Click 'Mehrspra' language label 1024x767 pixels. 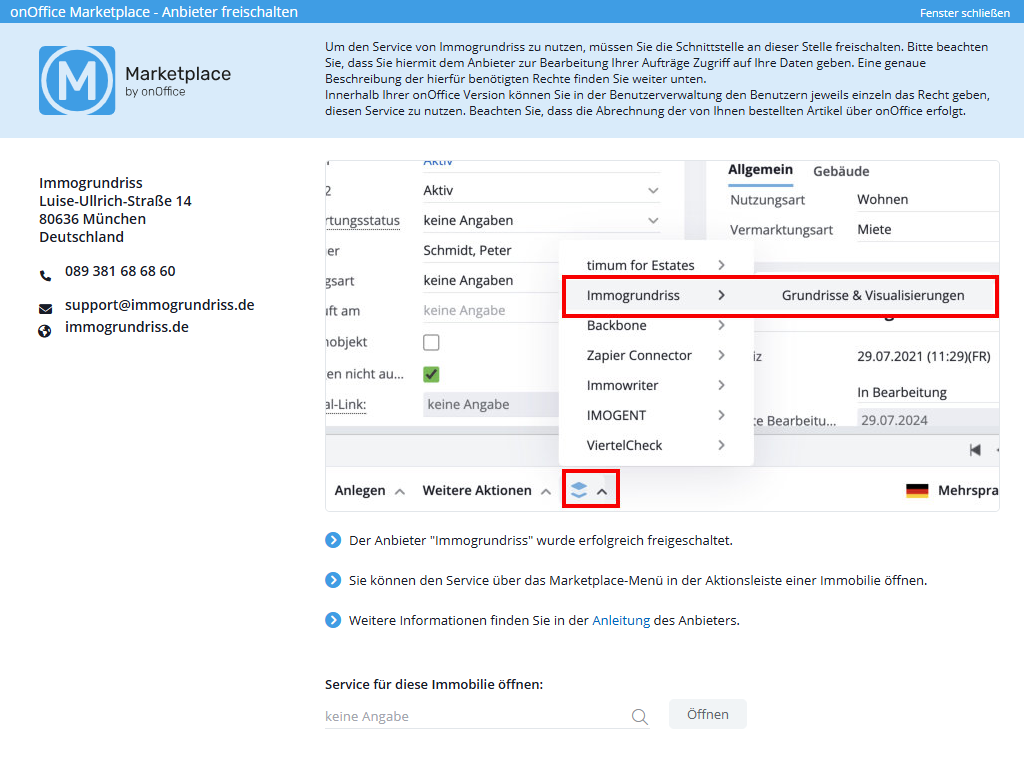click(x=968, y=491)
